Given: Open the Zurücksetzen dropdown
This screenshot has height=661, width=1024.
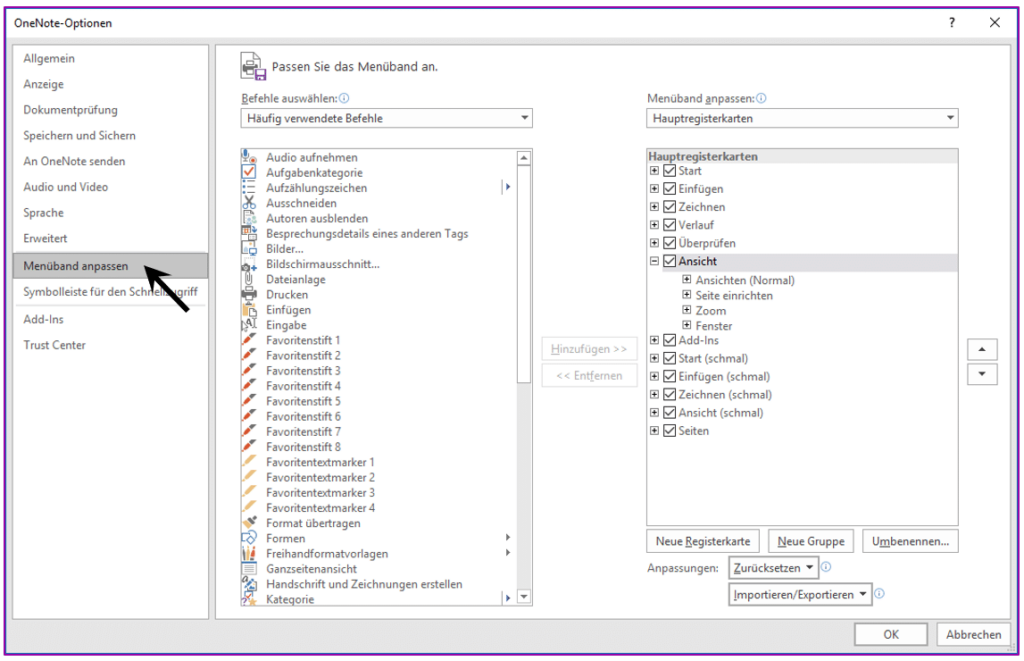Looking at the screenshot, I should pyautogui.click(x=773, y=568).
